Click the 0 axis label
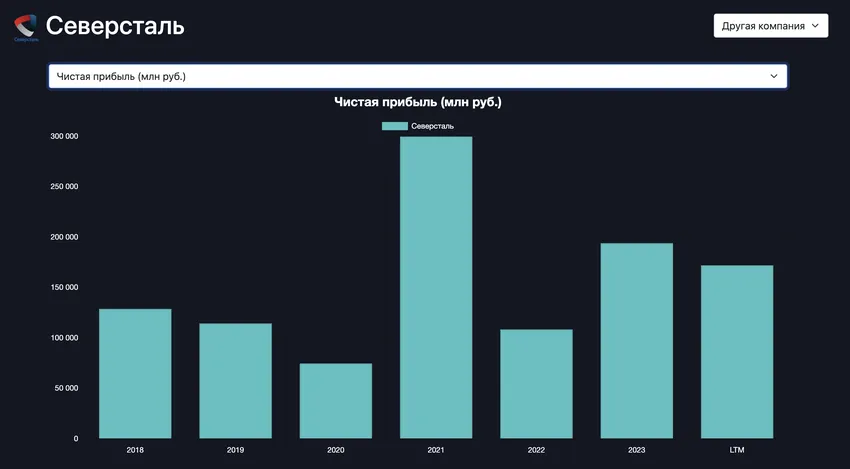 point(76,439)
